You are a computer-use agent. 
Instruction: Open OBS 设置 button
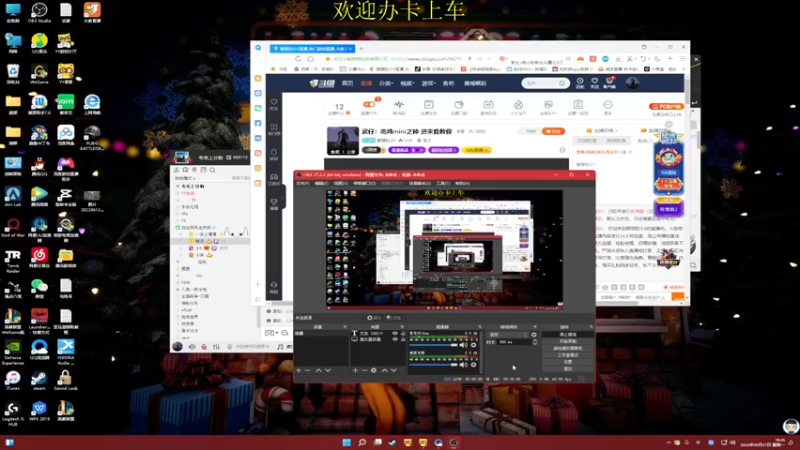tap(568, 362)
